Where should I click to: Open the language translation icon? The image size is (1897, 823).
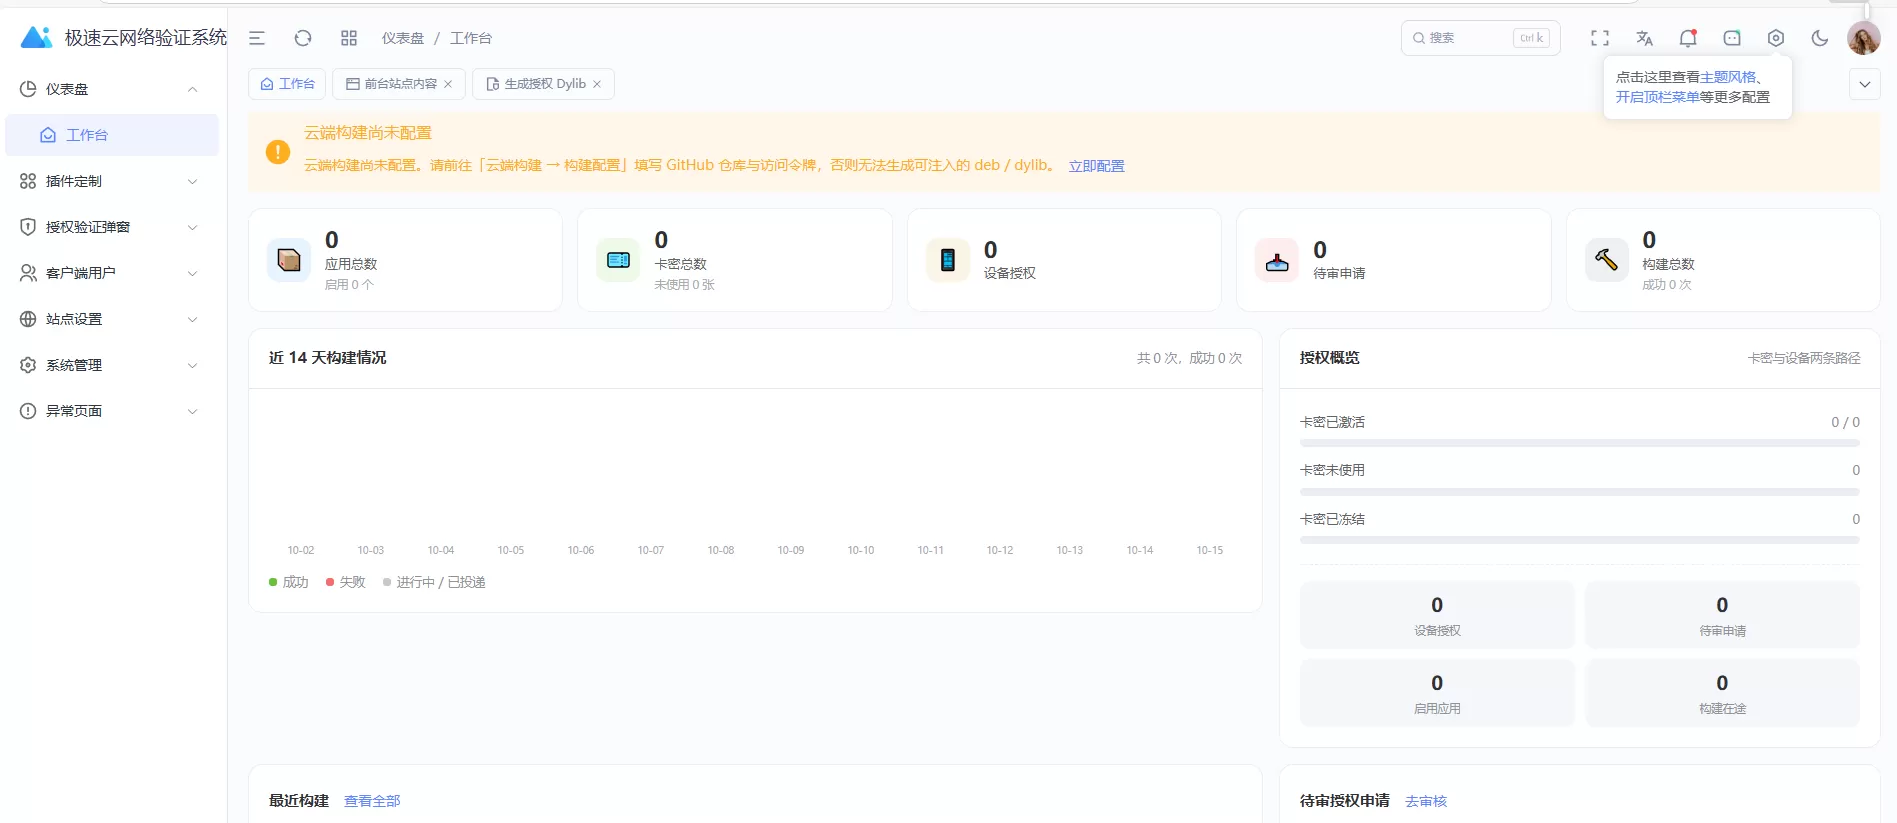pos(1644,38)
